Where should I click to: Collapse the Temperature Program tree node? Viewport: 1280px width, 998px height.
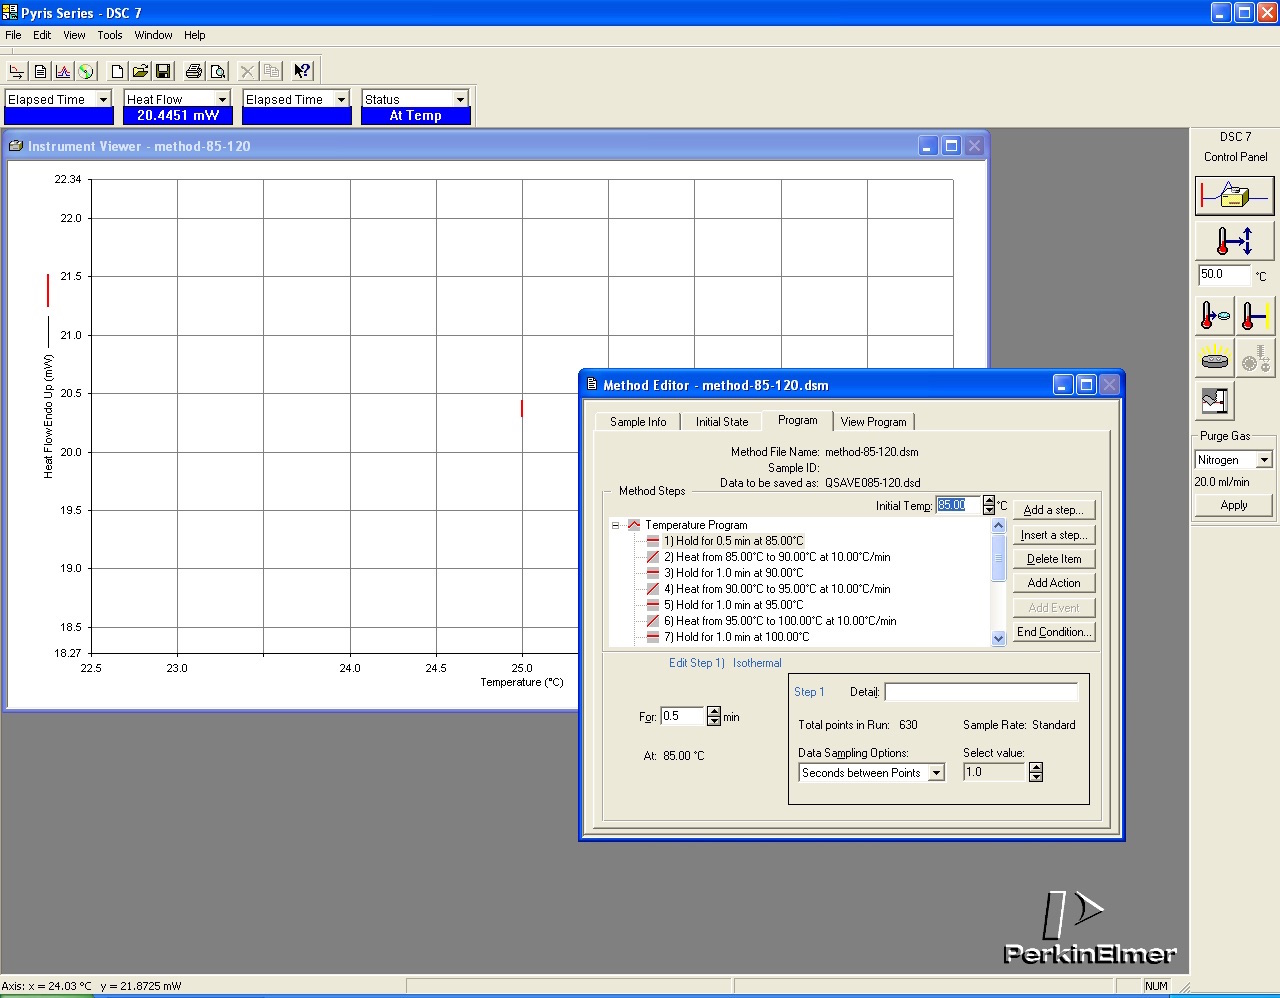616,525
